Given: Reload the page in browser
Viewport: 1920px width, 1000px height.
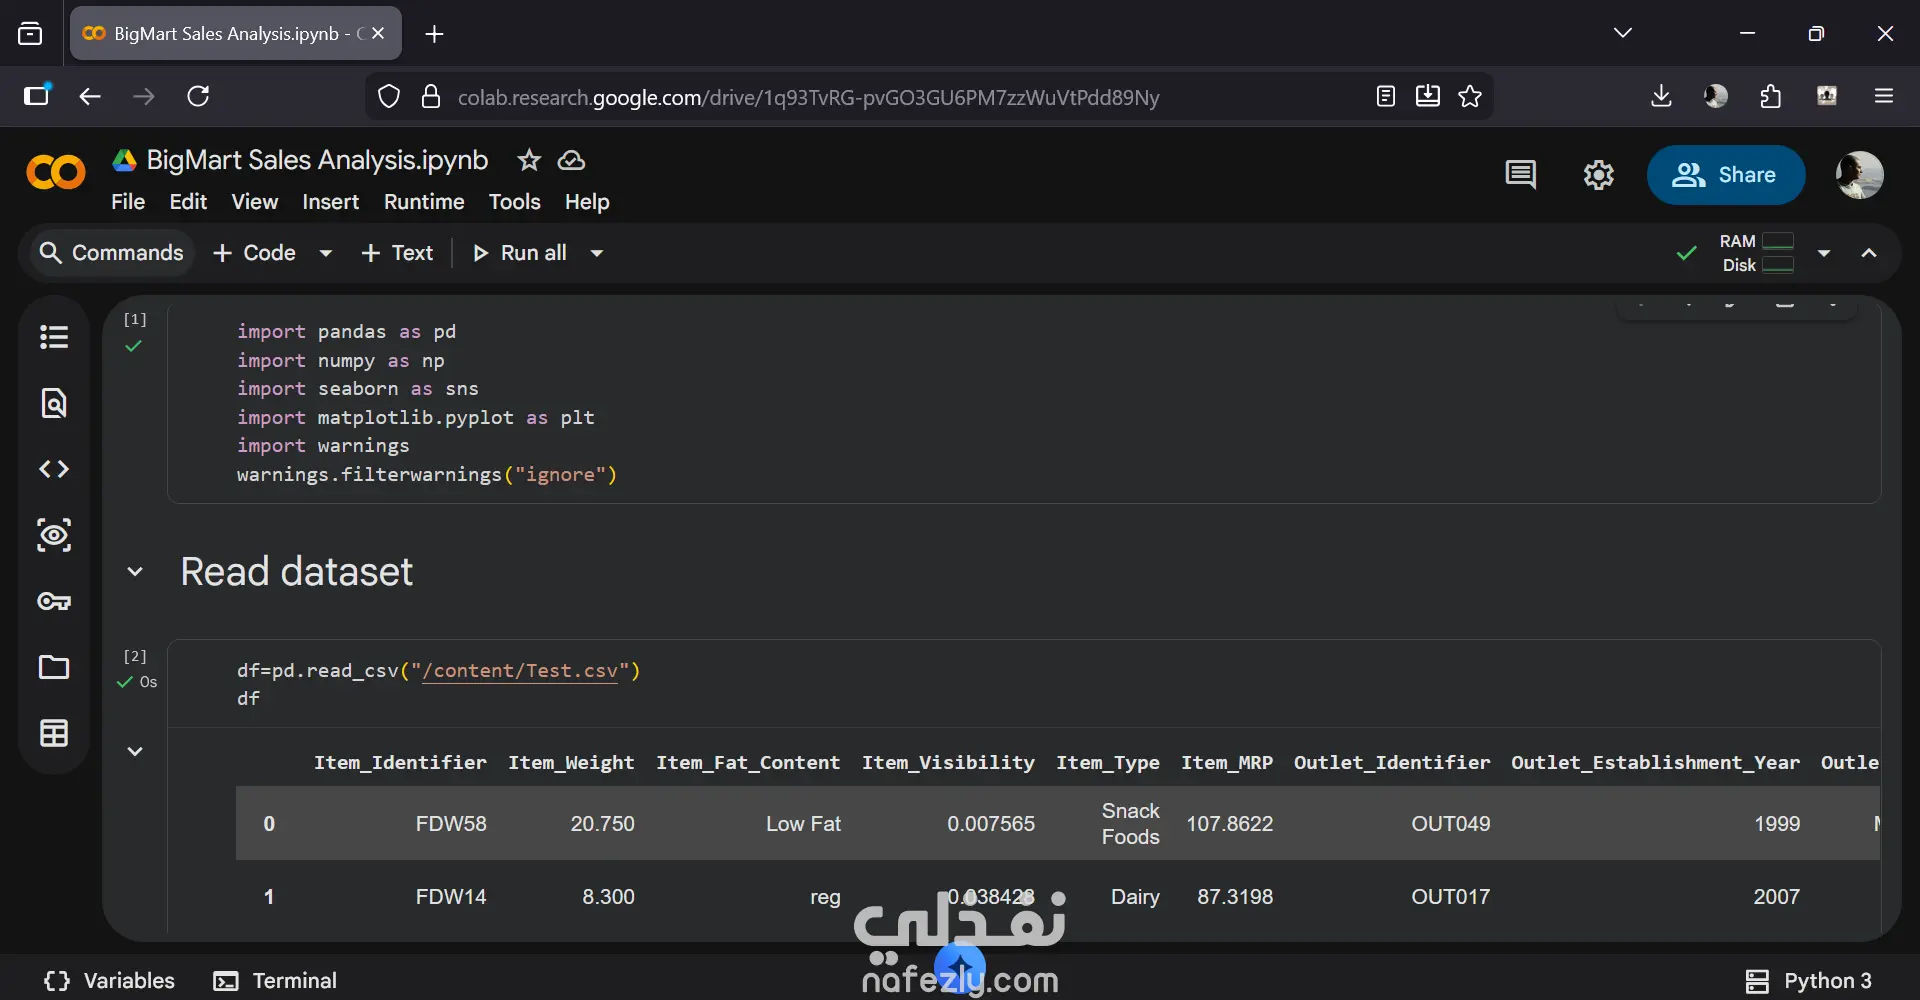Looking at the screenshot, I should [198, 96].
